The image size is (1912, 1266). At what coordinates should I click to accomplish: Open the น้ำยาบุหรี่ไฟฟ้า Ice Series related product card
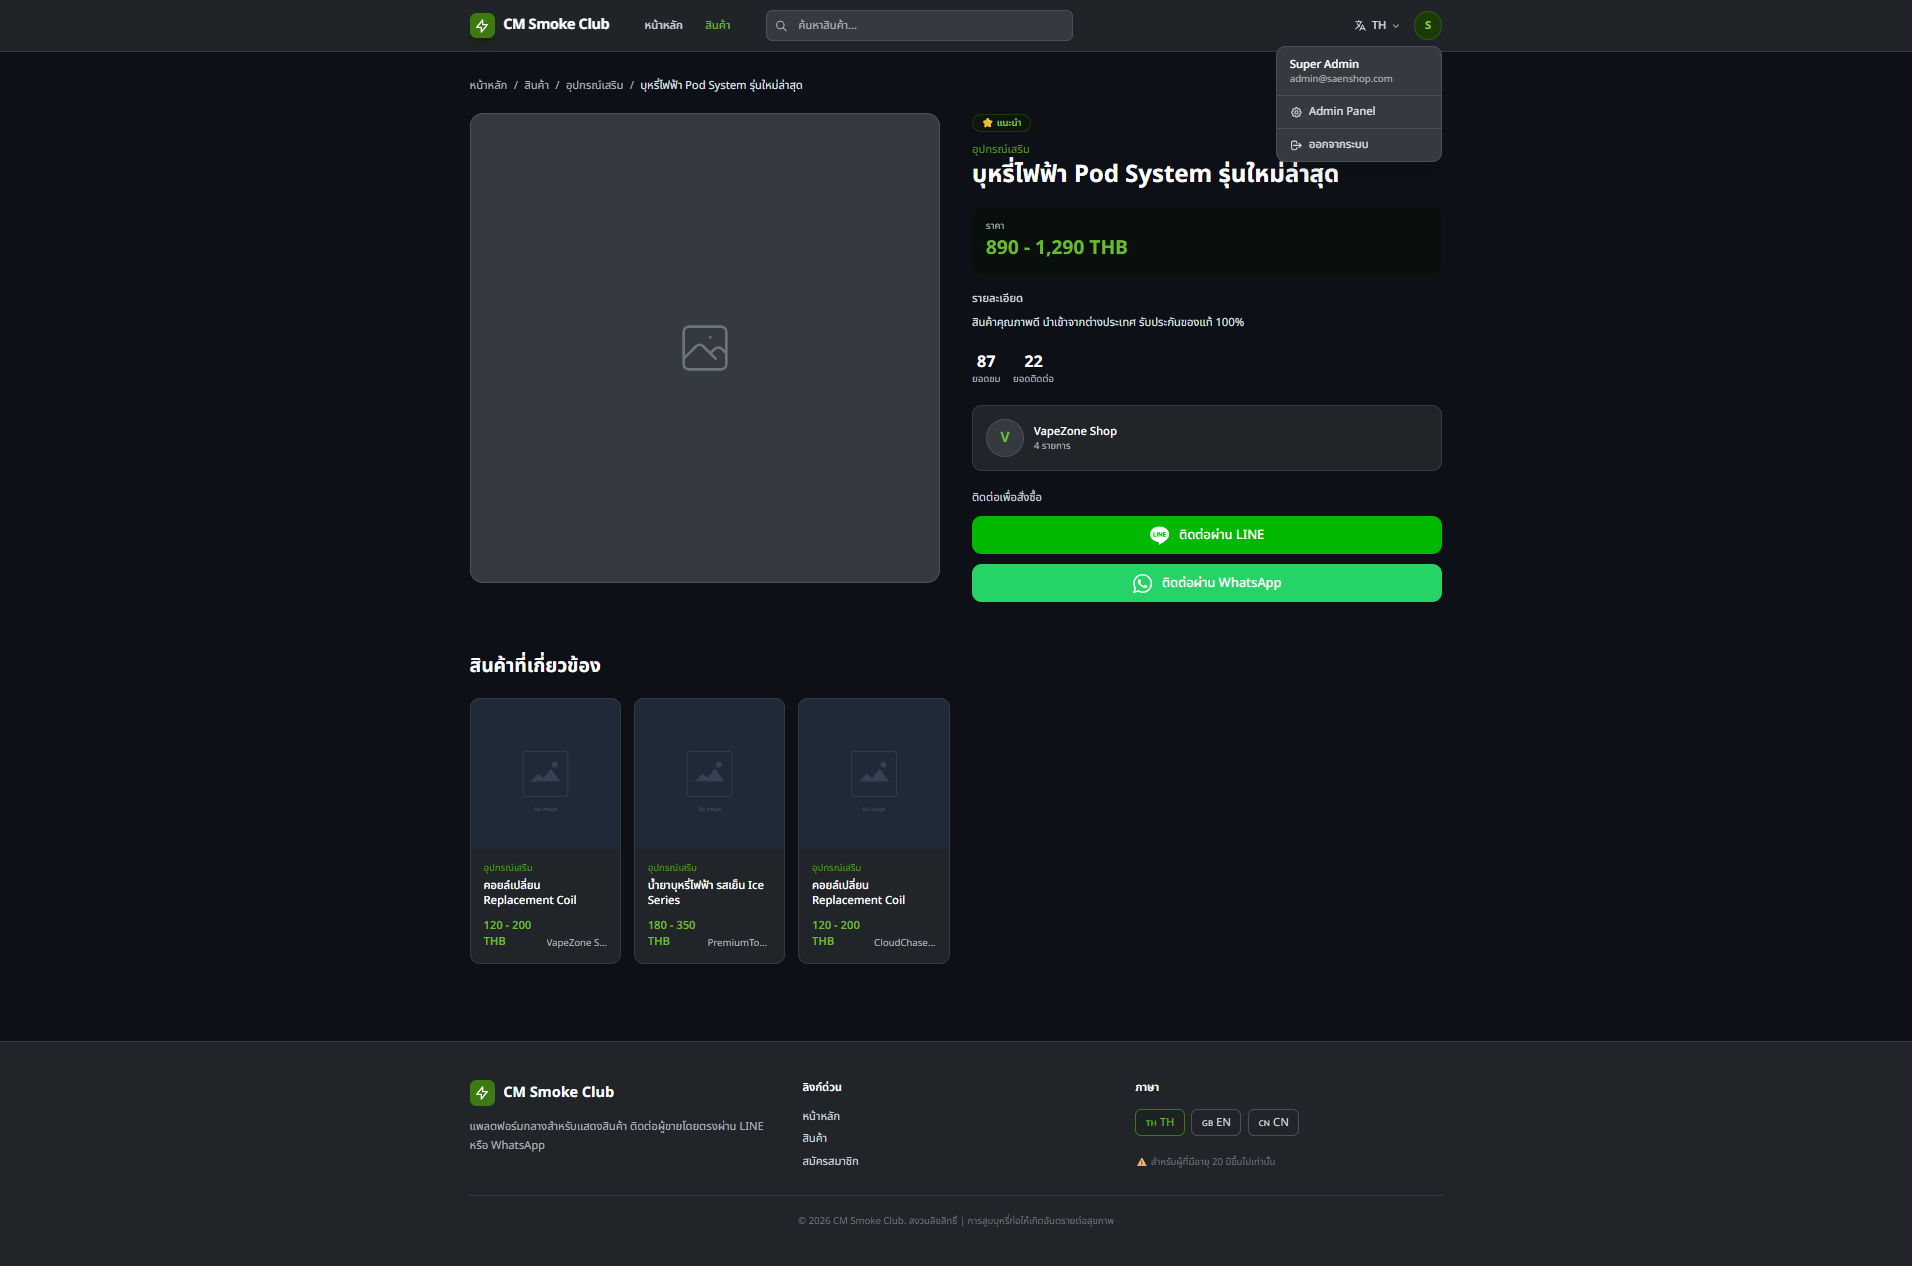[709, 831]
